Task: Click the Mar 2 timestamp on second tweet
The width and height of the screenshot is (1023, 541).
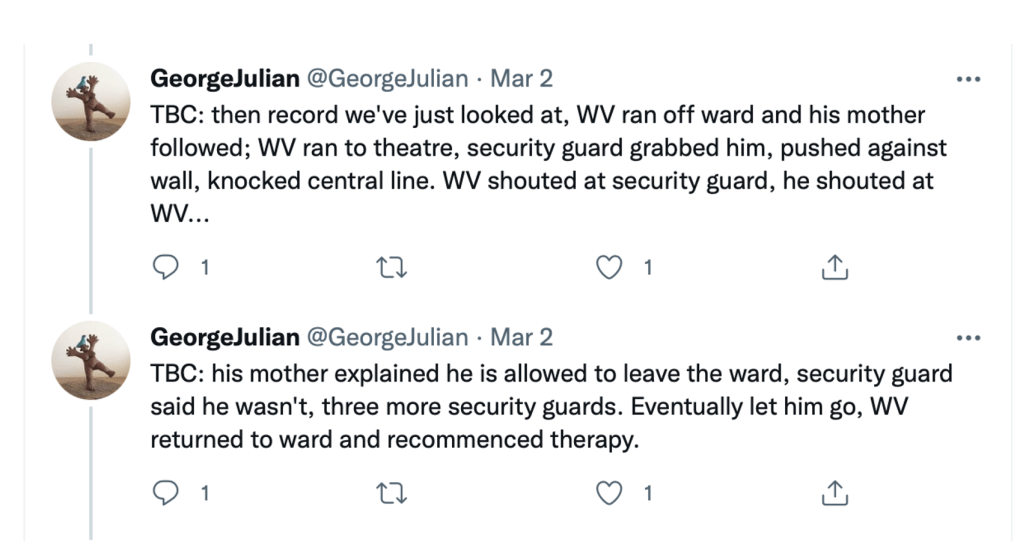Action: pyautogui.click(x=521, y=337)
